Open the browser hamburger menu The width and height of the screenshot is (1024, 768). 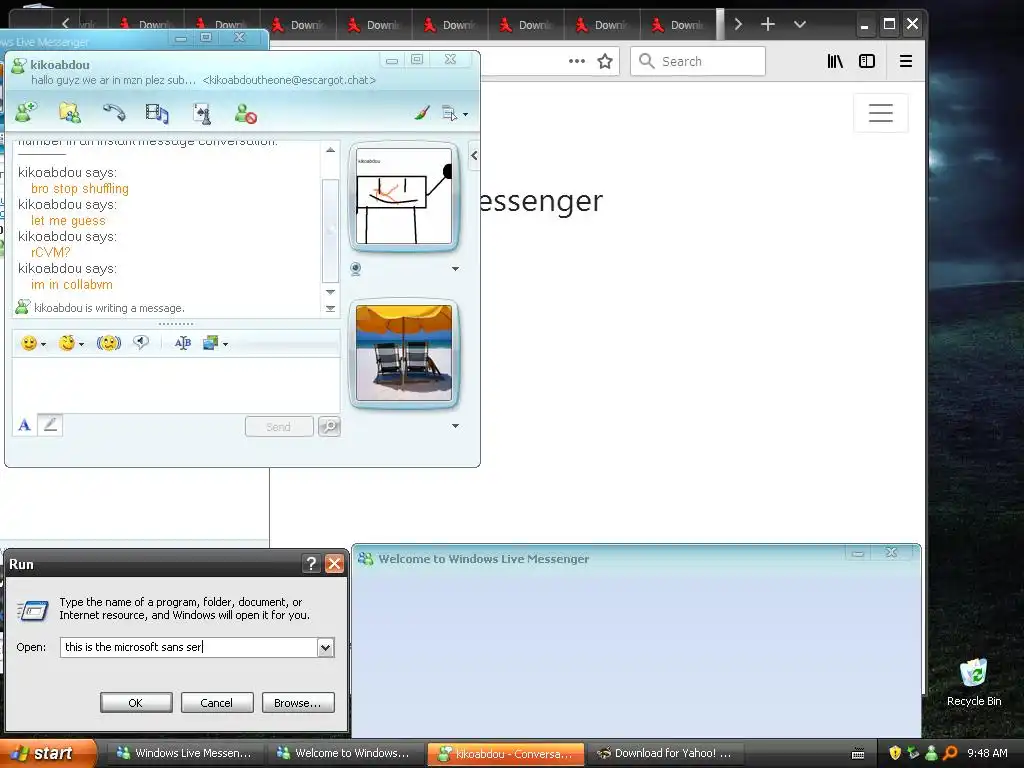pyautogui.click(x=906, y=61)
